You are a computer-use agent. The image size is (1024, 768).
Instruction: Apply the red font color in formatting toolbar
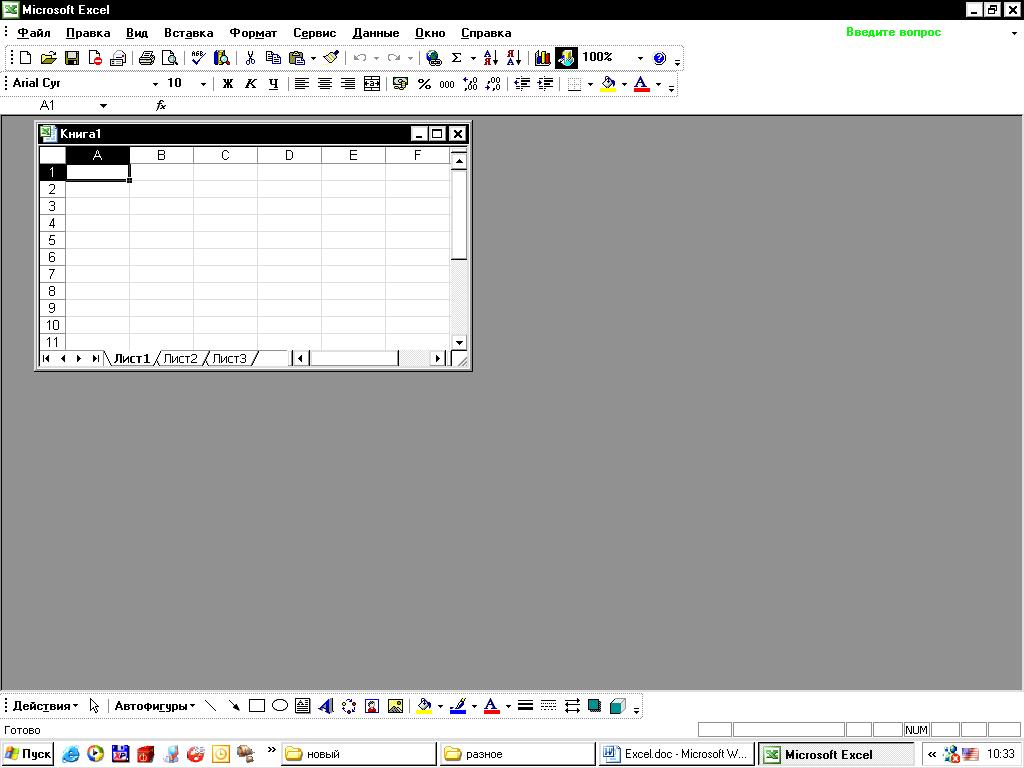[641, 84]
